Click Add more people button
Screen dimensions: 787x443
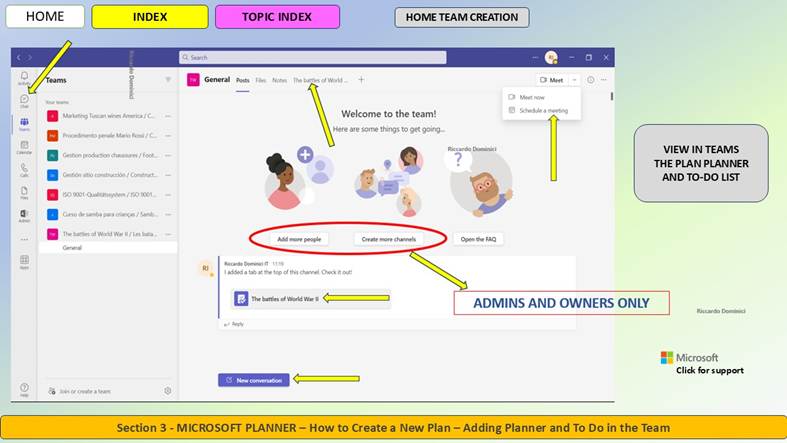click(299, 239)
